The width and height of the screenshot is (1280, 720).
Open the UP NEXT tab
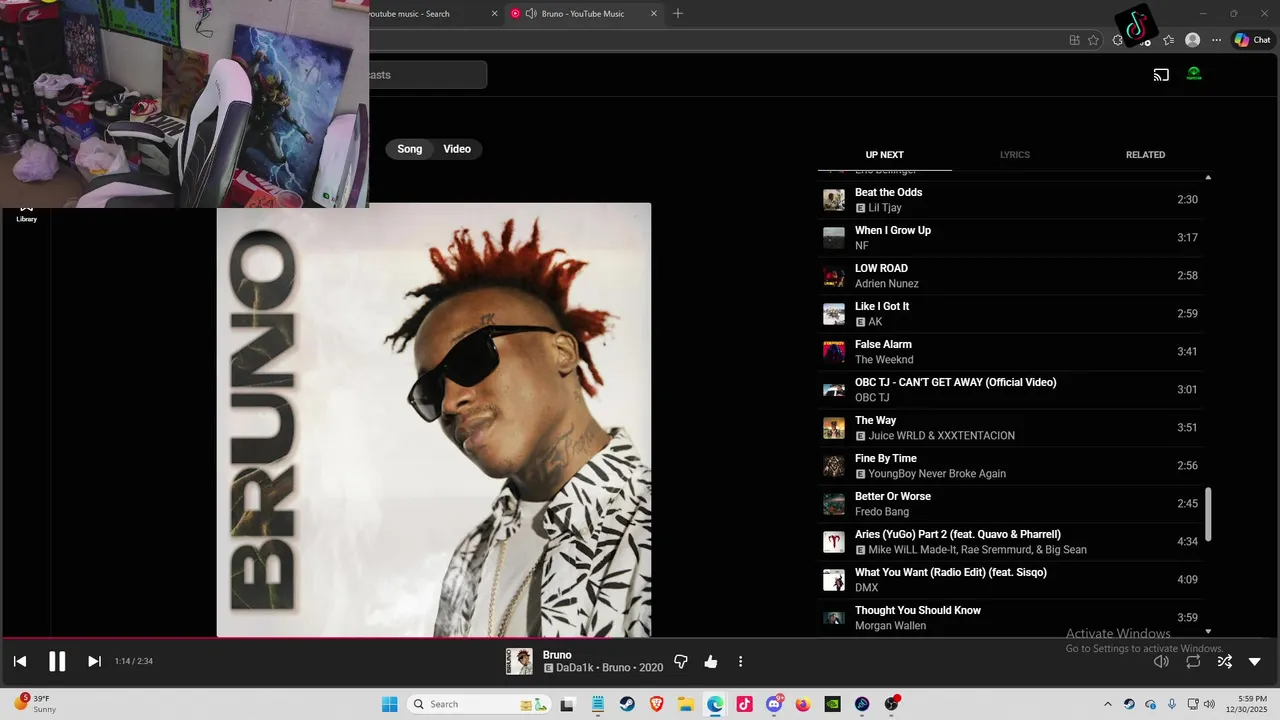coord(884,155)
